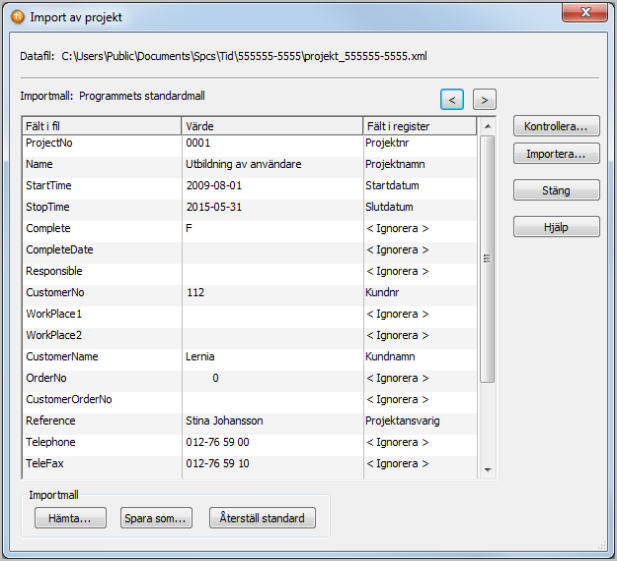
Task: Open register field for Responsible row
Action: tap(420, 271)
